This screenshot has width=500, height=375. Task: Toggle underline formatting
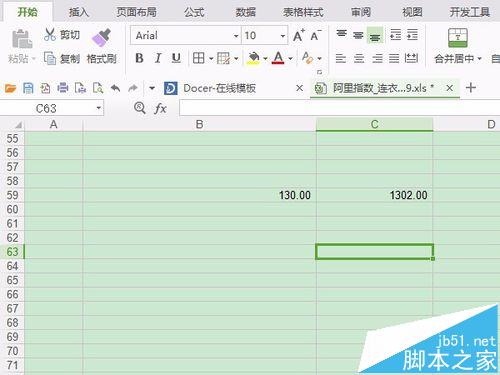176,58
